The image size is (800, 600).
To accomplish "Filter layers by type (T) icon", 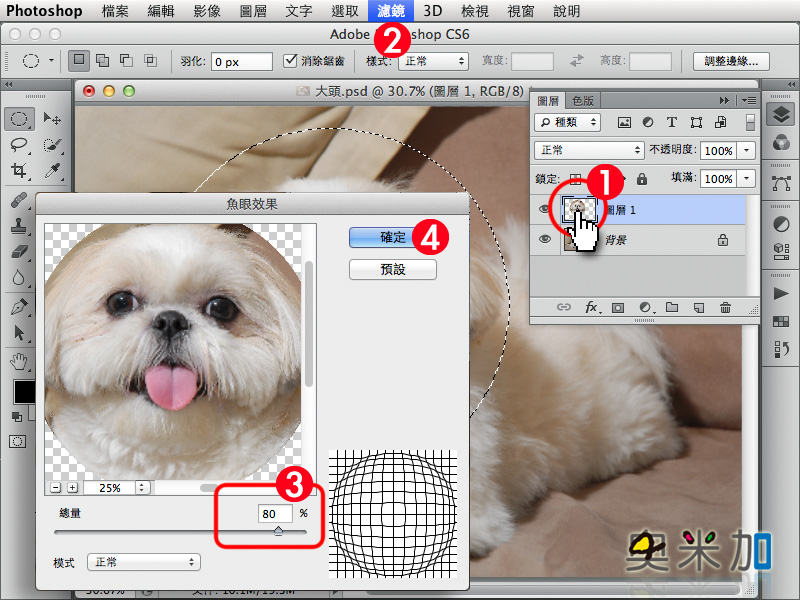I will [x=672, y=122].
